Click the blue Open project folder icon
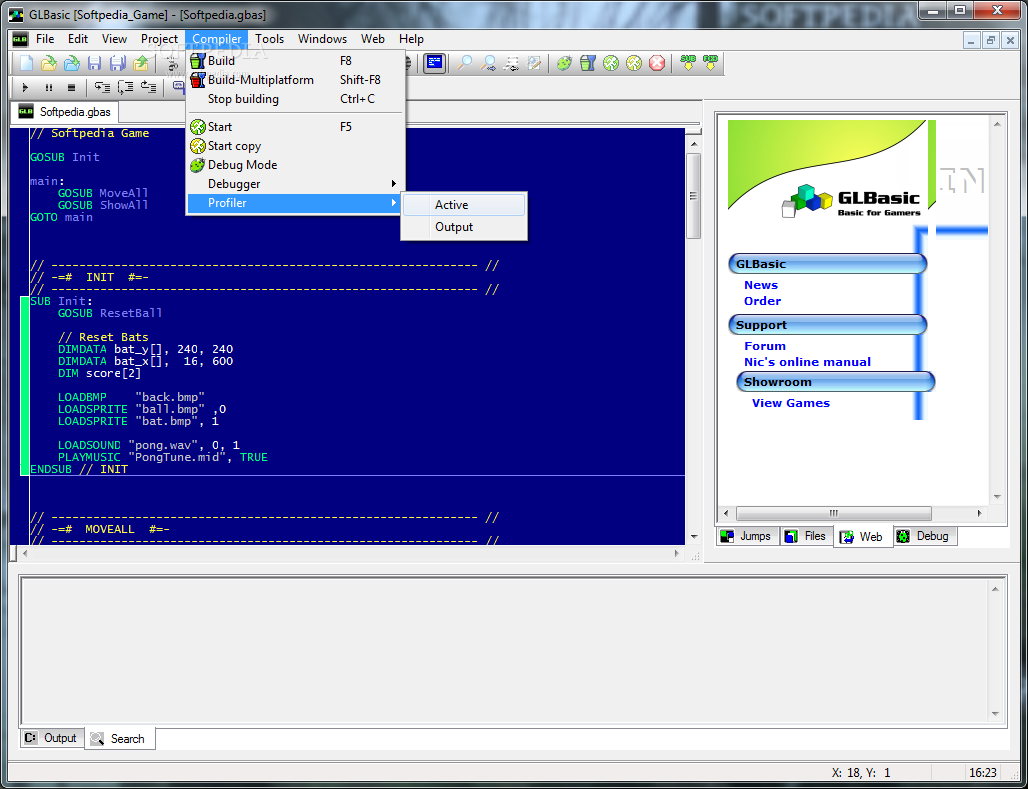Screen dimensions: 1028x789 click(71, 63)
